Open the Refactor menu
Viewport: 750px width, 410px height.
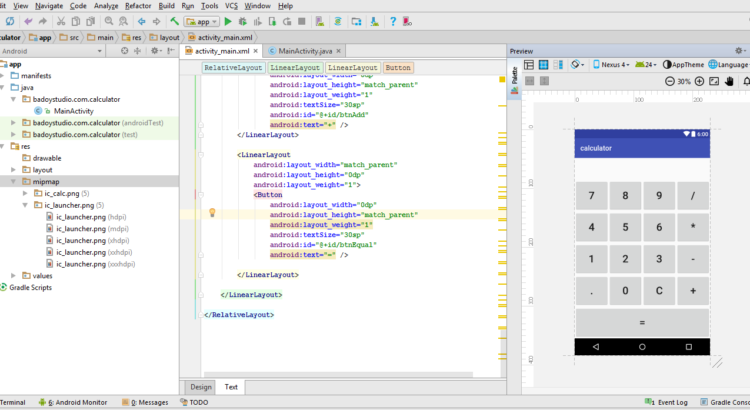pyautogui.click(x=137, y=6)
